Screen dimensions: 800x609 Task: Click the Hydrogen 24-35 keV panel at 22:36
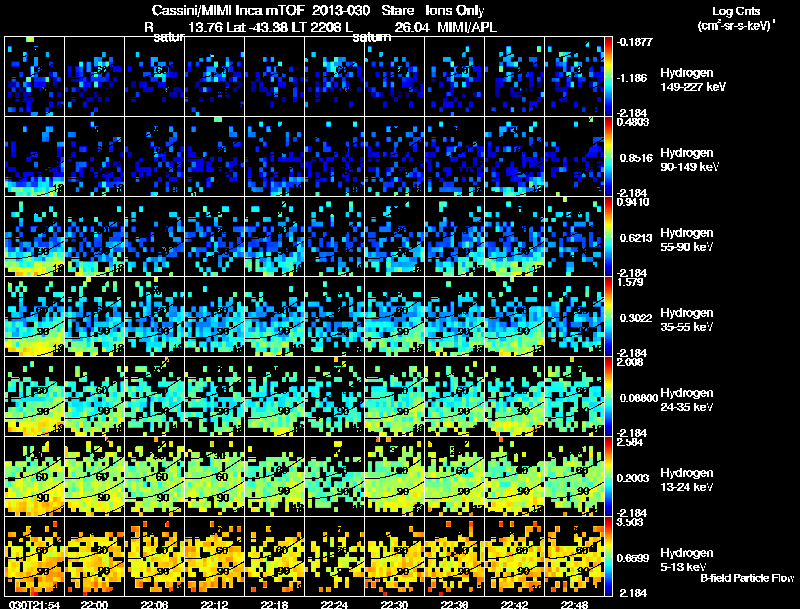pyautogui.click(x=455, y=396)
